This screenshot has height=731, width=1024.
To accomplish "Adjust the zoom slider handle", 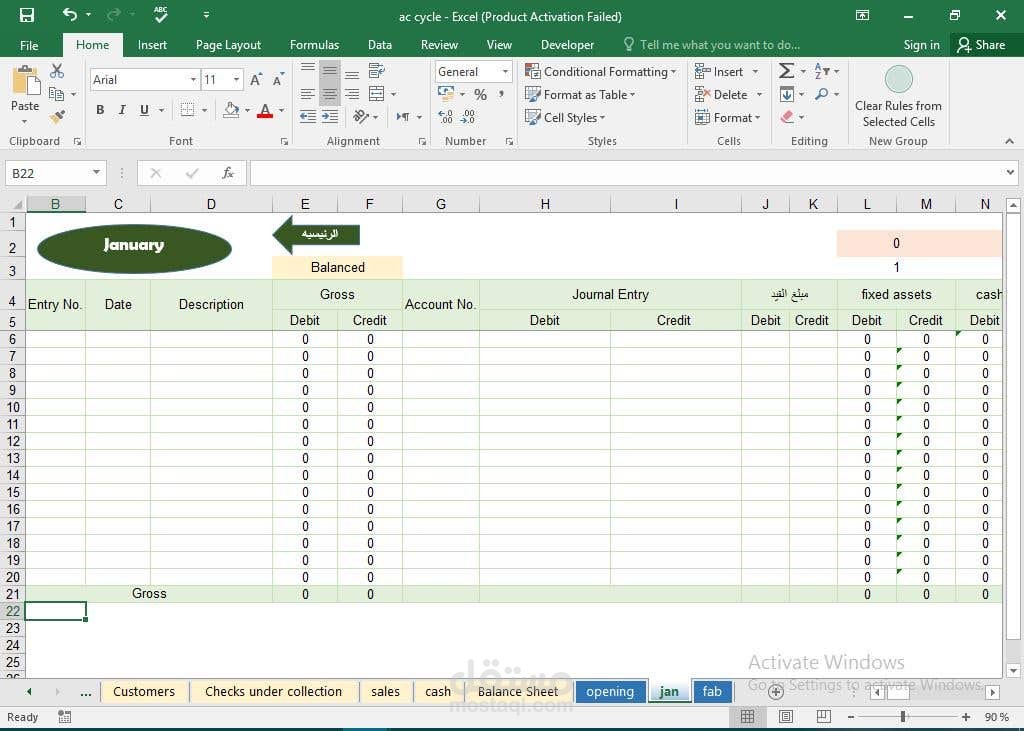I will point(903,717).
